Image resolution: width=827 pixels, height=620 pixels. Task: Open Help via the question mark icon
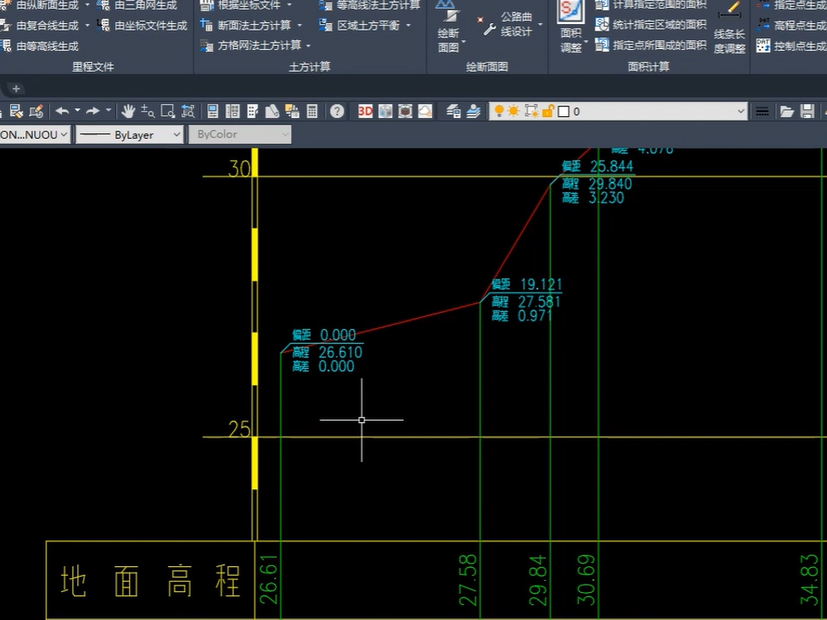[336, 110]
